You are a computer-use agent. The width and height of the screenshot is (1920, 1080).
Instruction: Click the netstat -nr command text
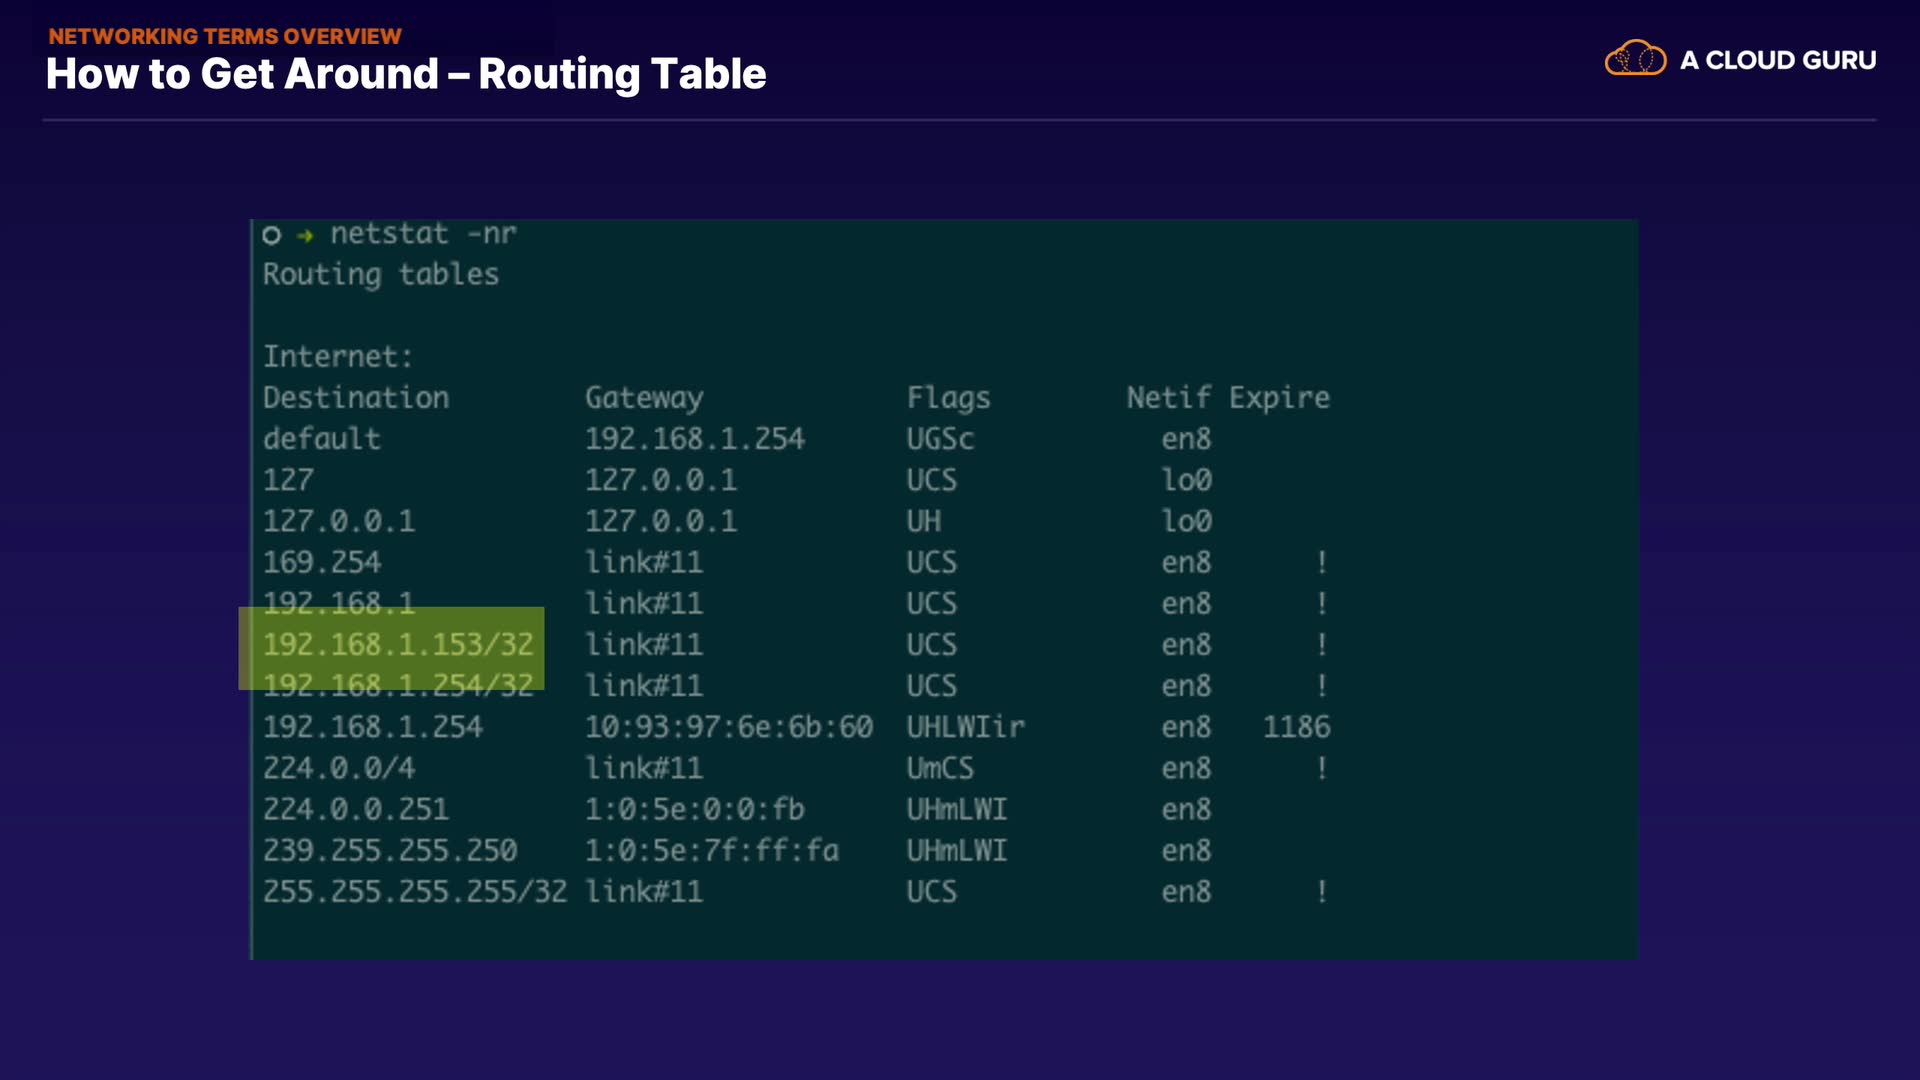coord(423,234)
